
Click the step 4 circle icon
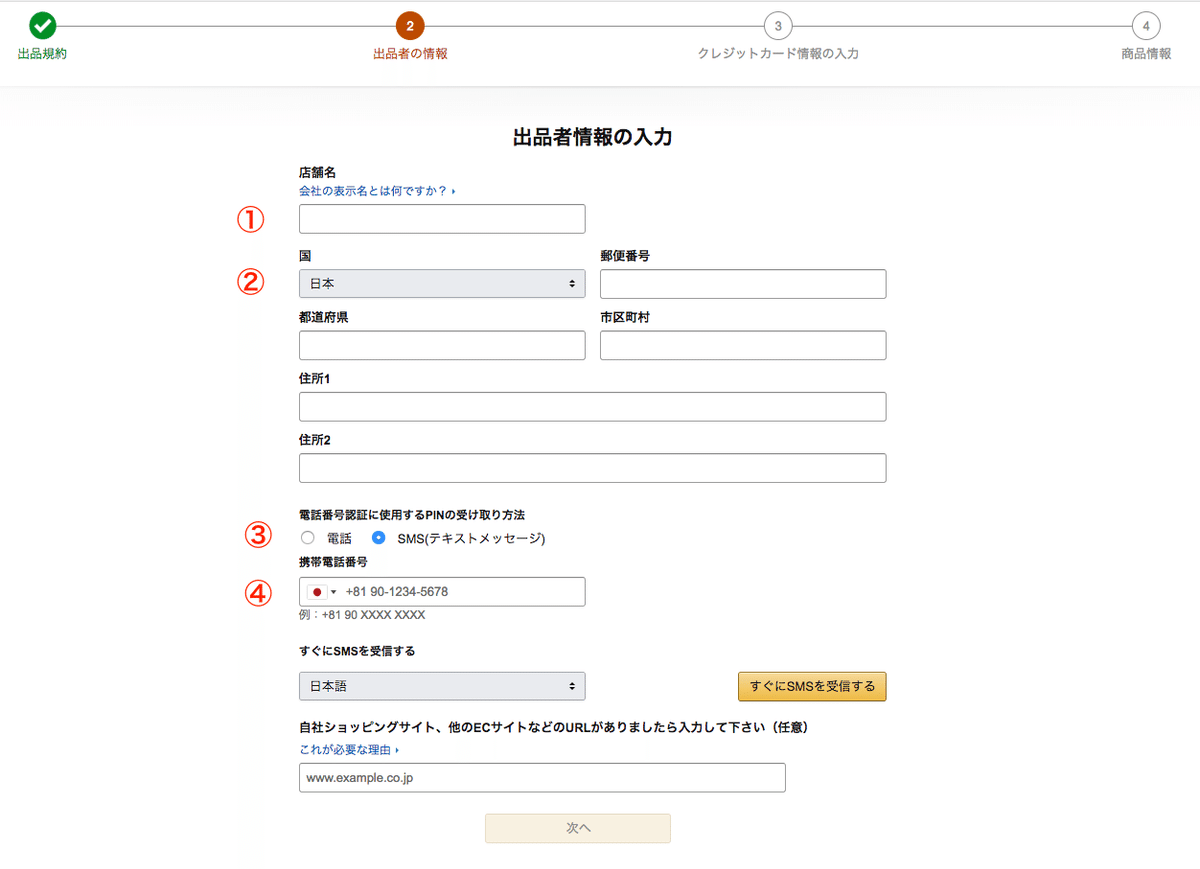pos(1146,26)
